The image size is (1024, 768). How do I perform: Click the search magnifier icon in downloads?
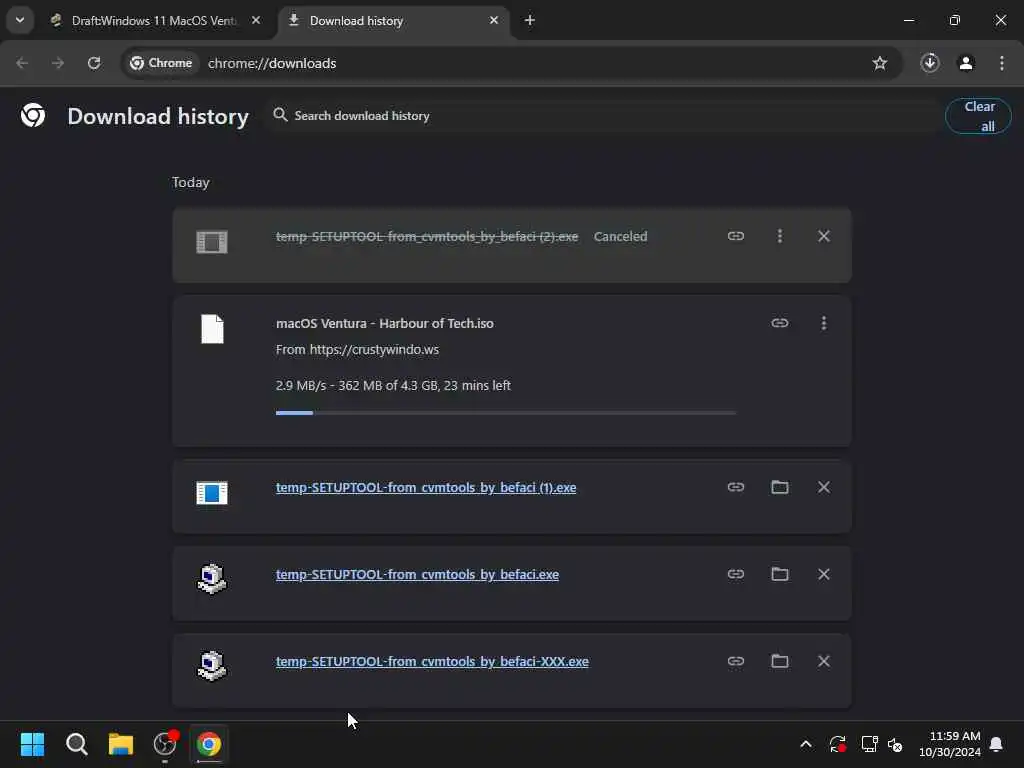click(x=280, y=115)
